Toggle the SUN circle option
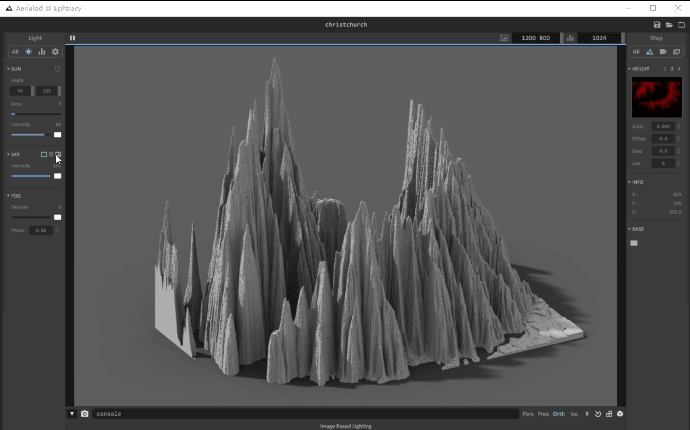This screenshot has height=430, width=690. [x=58, y=69]
